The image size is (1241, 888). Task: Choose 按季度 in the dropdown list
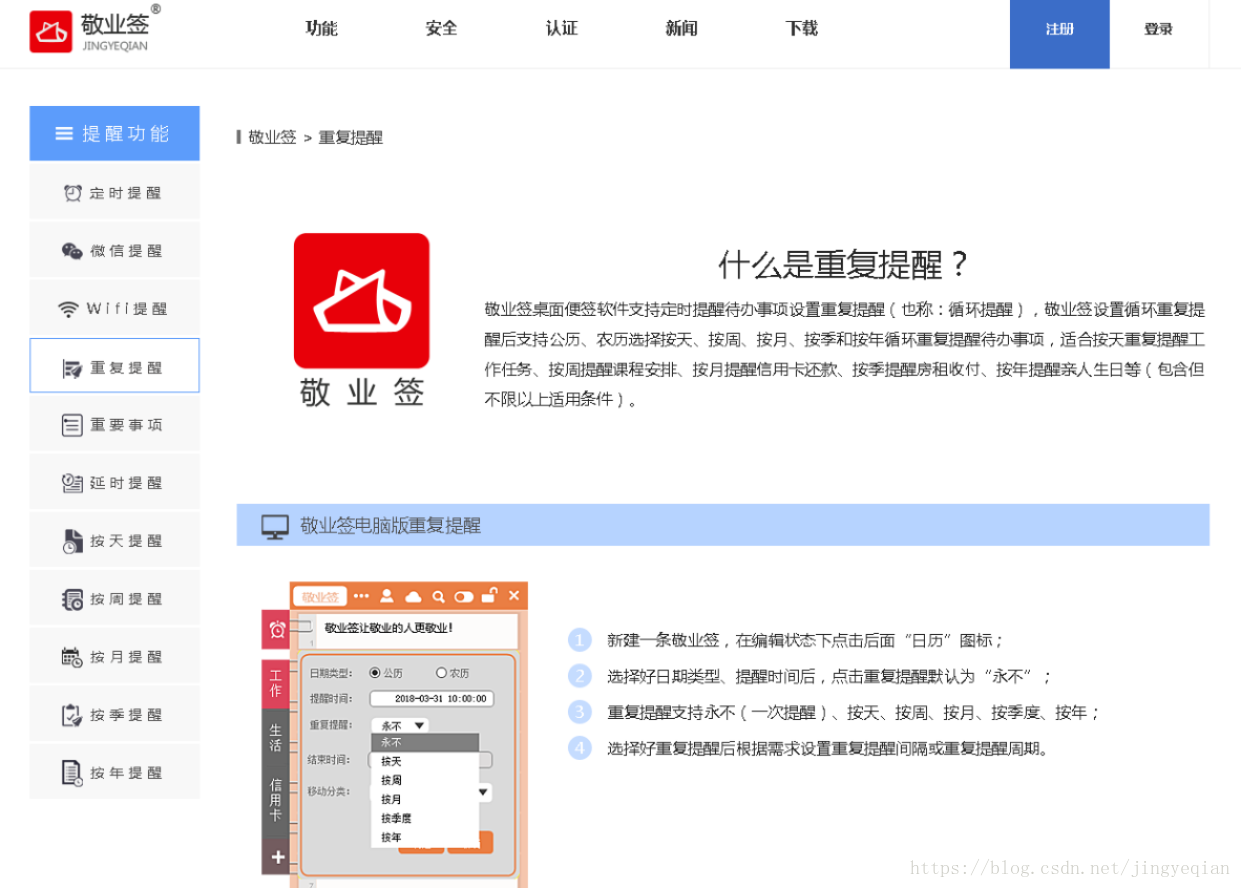pyautogui.click(x=425, y=818)
